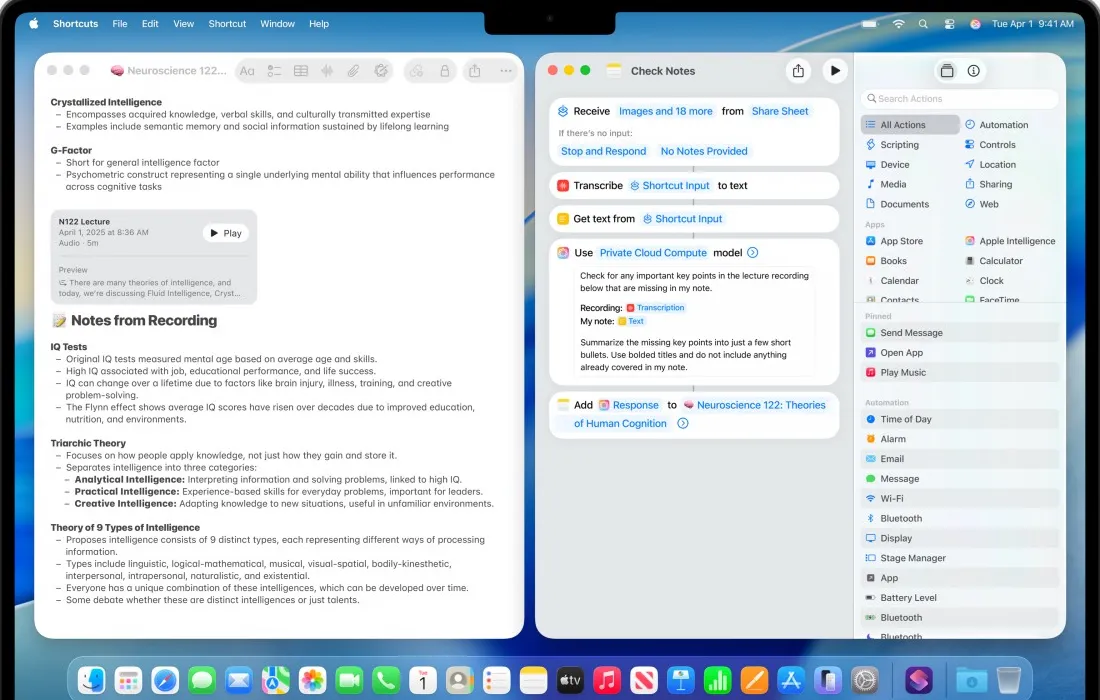Share the Check Notes shortcut

(798, 71)
